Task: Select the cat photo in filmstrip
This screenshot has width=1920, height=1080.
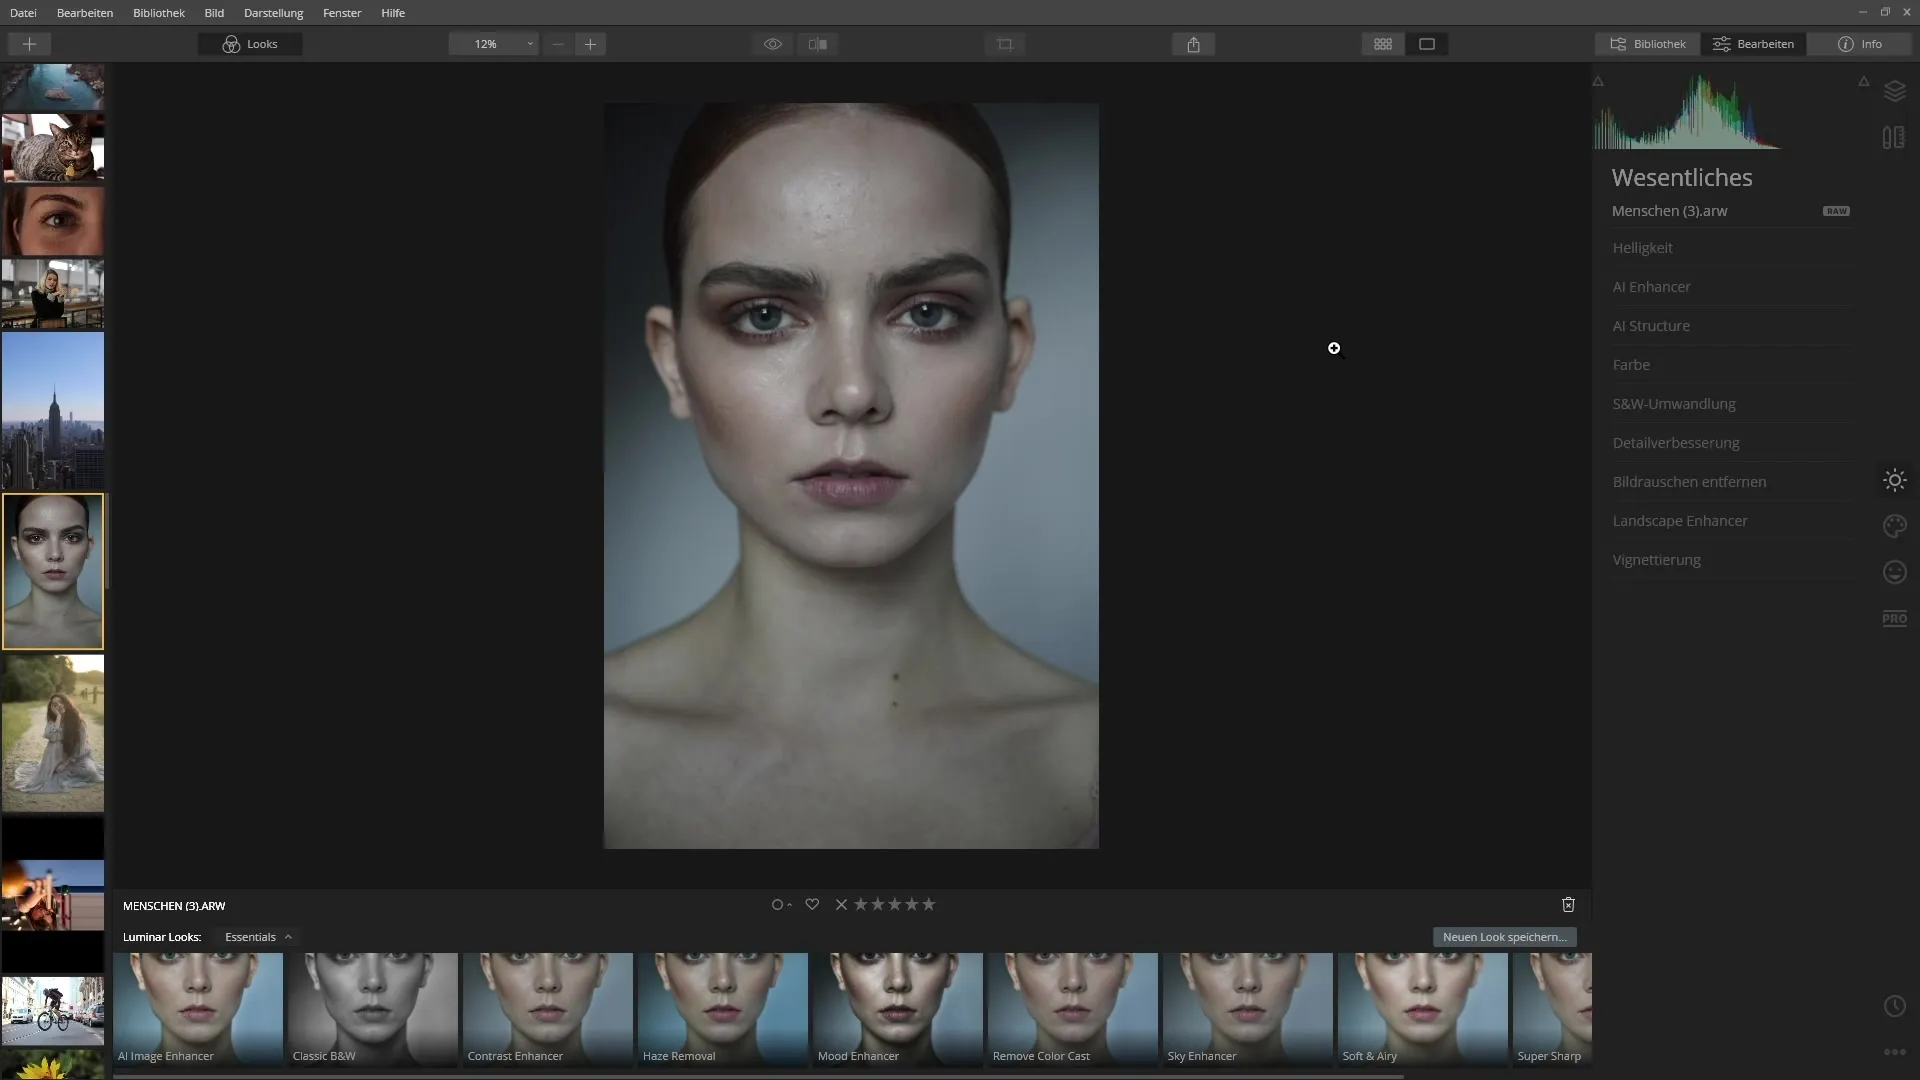Action: tap(53, 148)
